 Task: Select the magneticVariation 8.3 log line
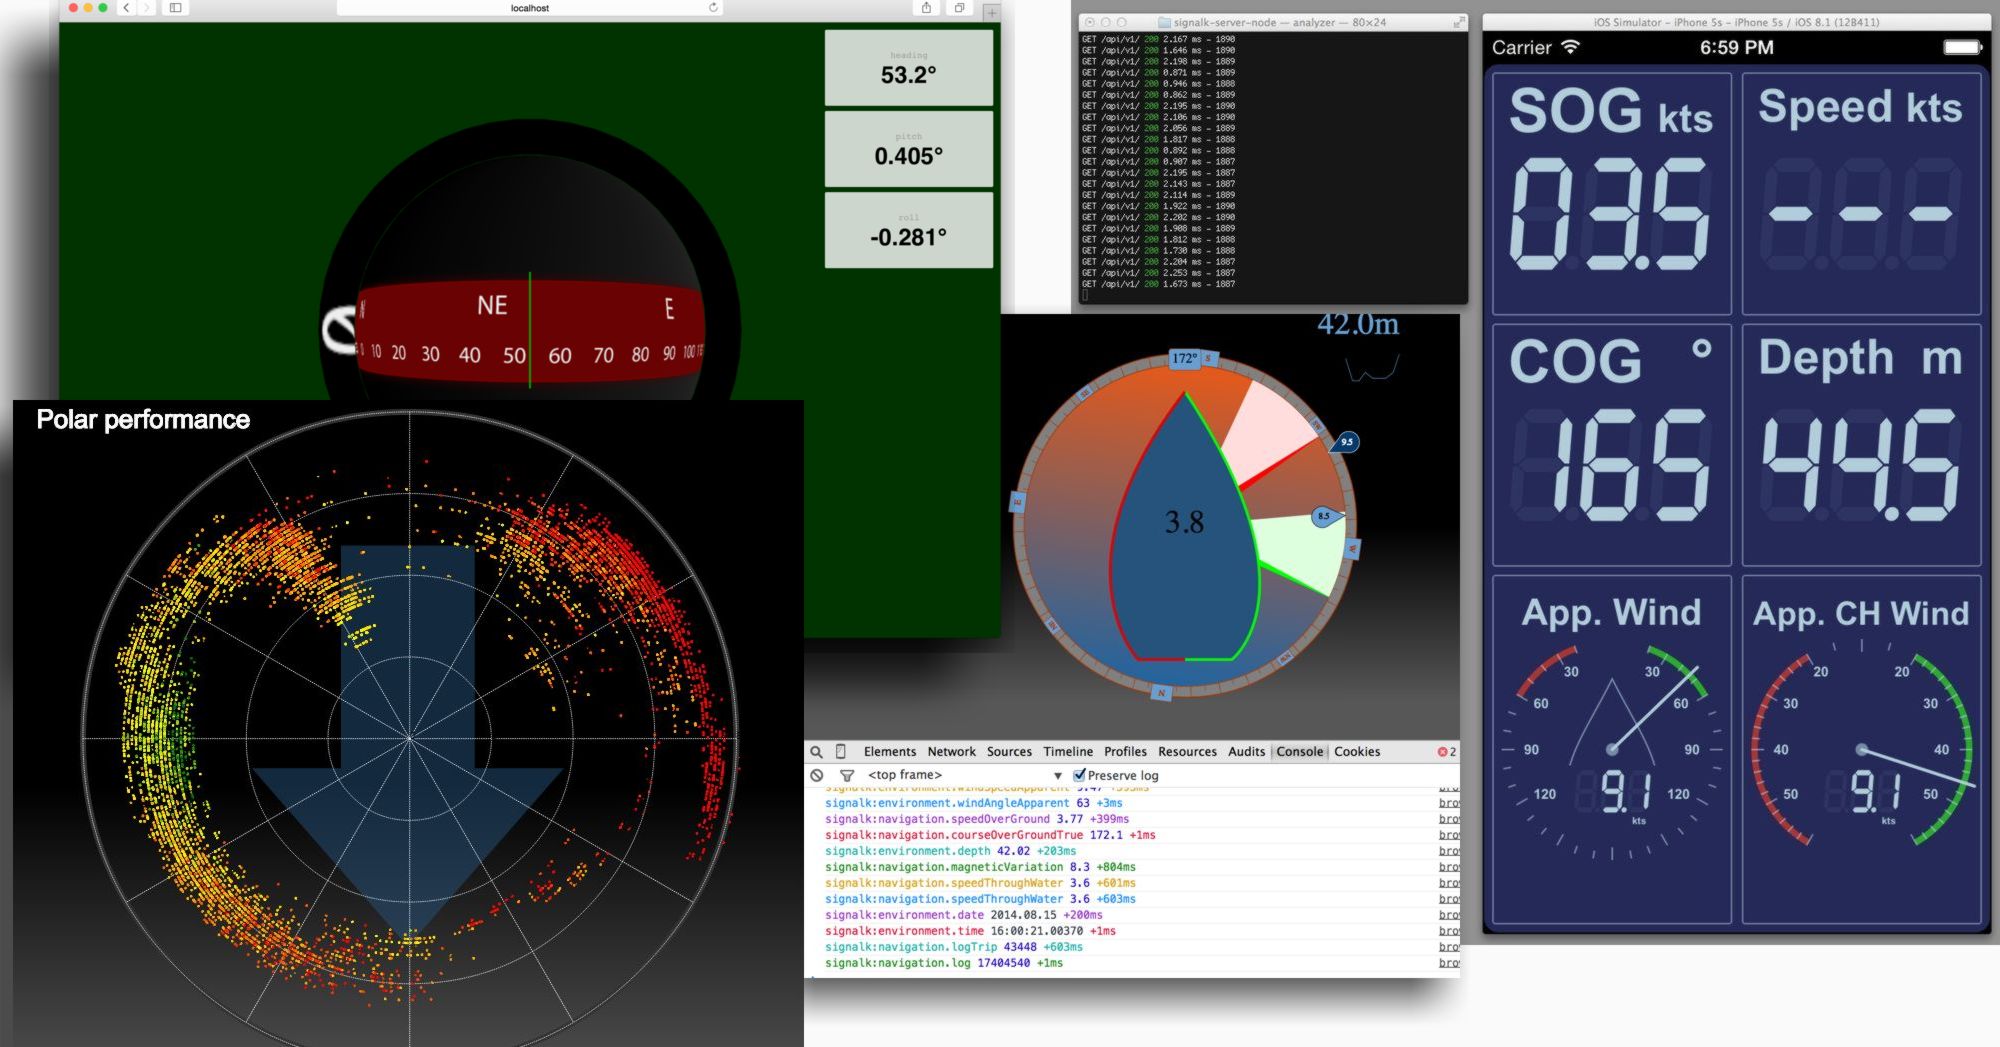click(1130, 867)
